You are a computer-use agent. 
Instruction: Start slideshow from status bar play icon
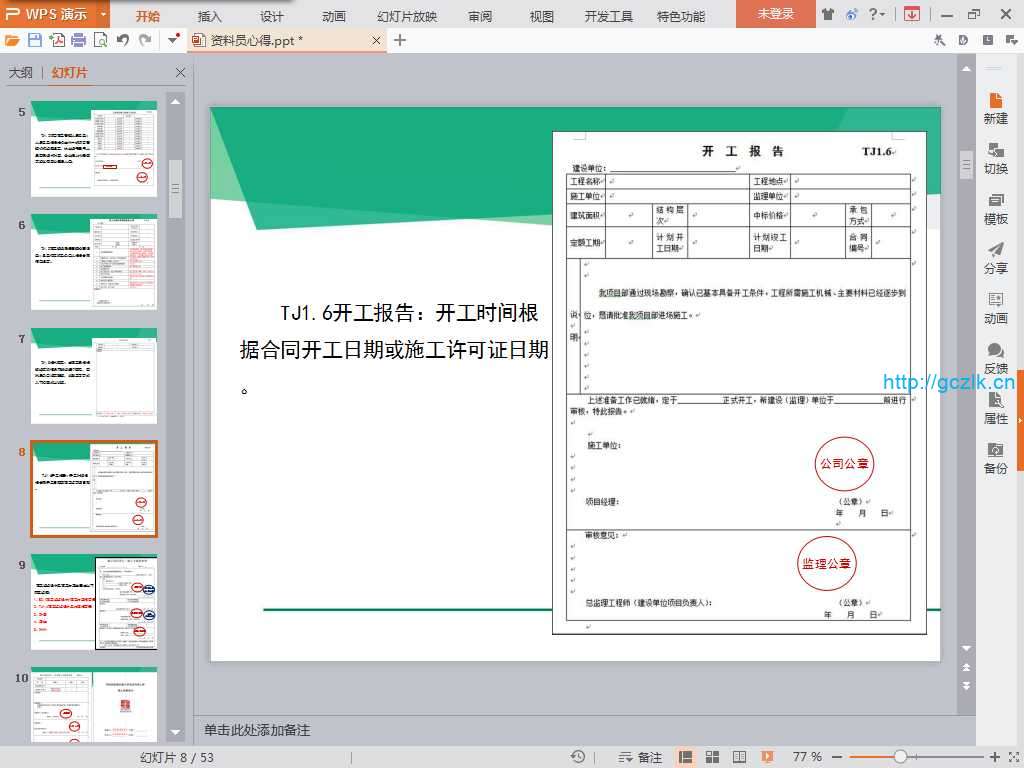coord(767,757)
